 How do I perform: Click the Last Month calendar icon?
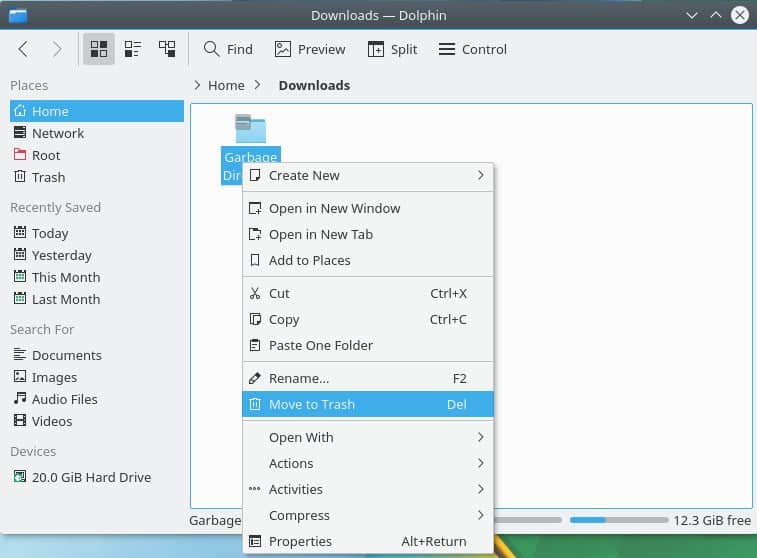click(x=20, y=298)
